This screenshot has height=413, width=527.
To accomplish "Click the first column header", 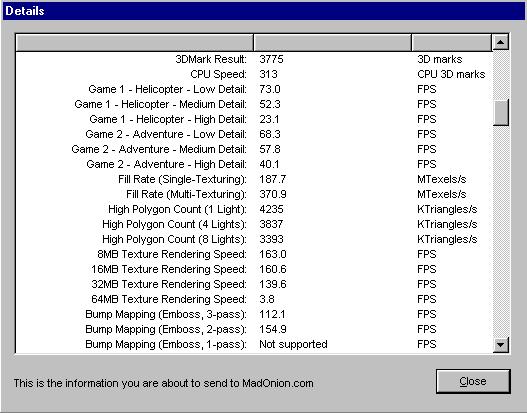I will pyautogui.click(x=134, y=42).
